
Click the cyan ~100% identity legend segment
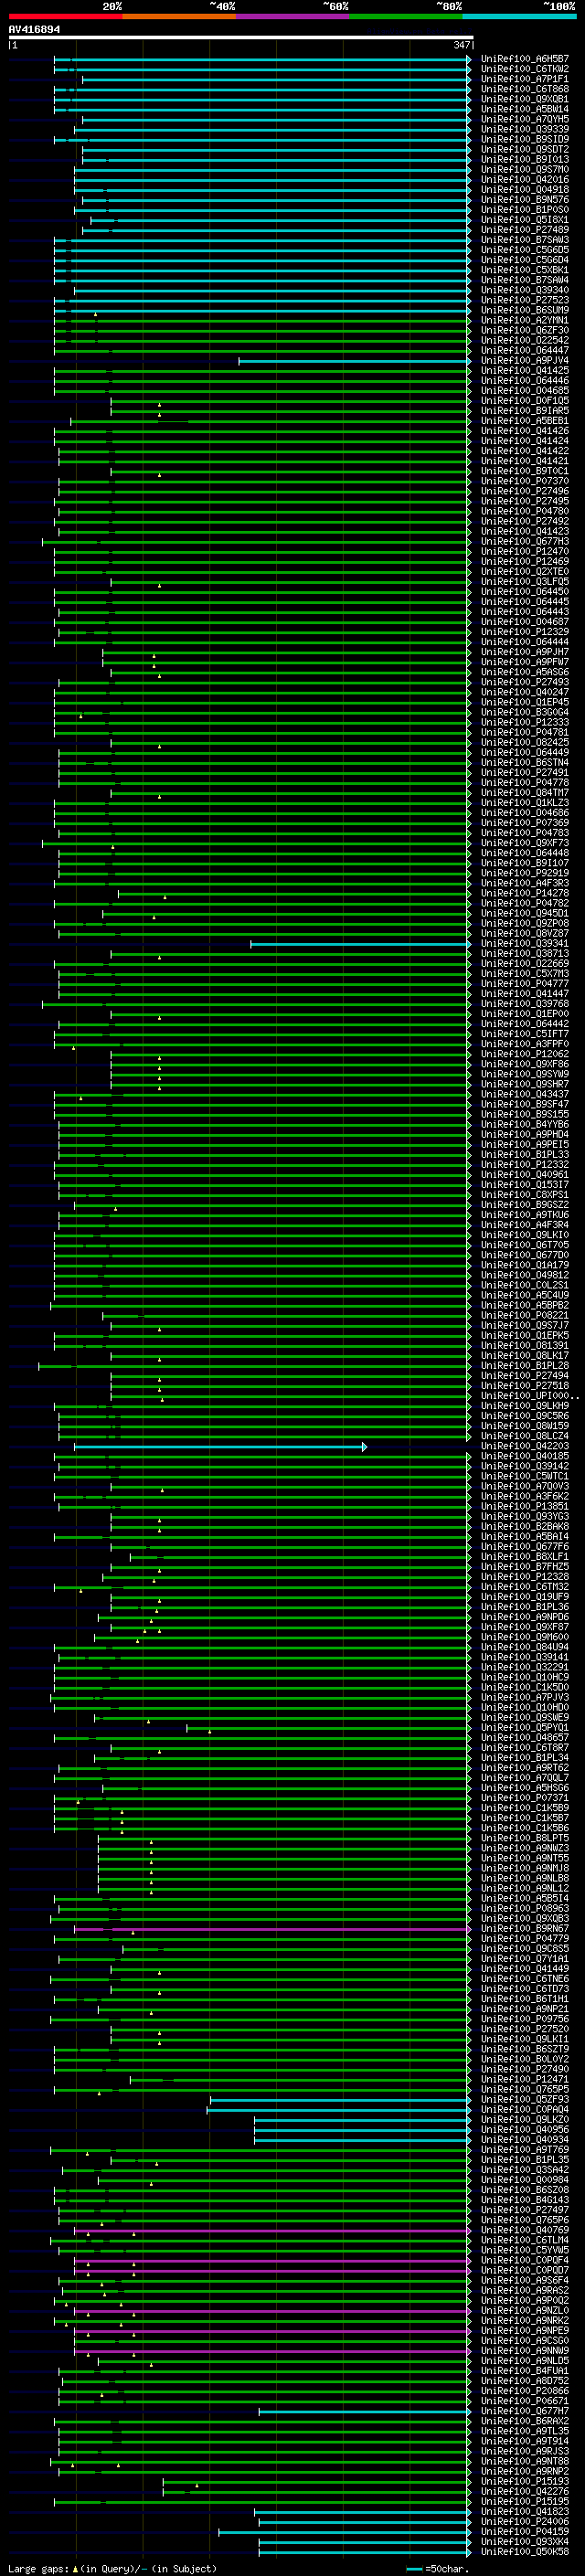tap(519, 16)
